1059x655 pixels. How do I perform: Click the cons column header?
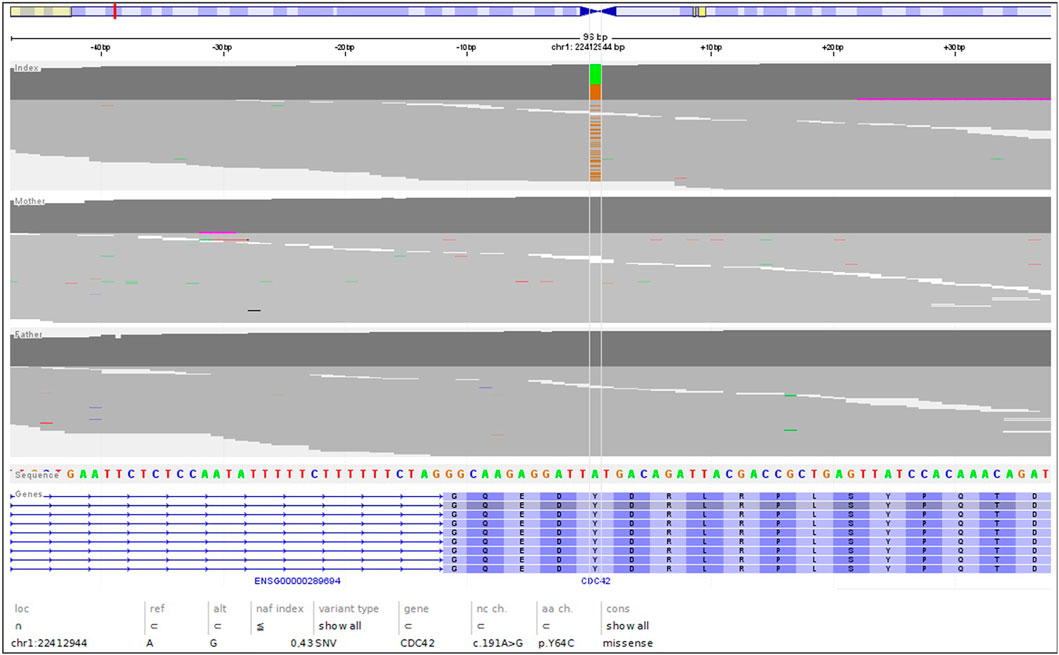(617, 609)
